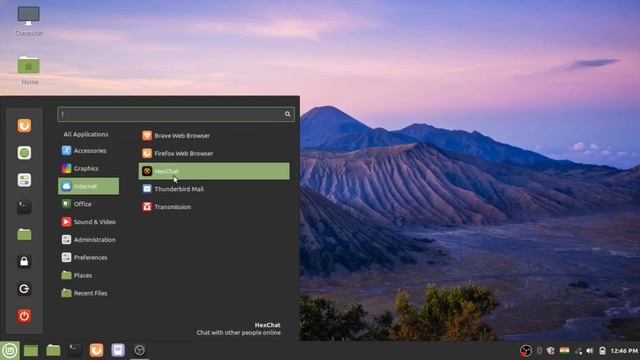Select the Office category
640x360 pixels.
coord(89,204)
